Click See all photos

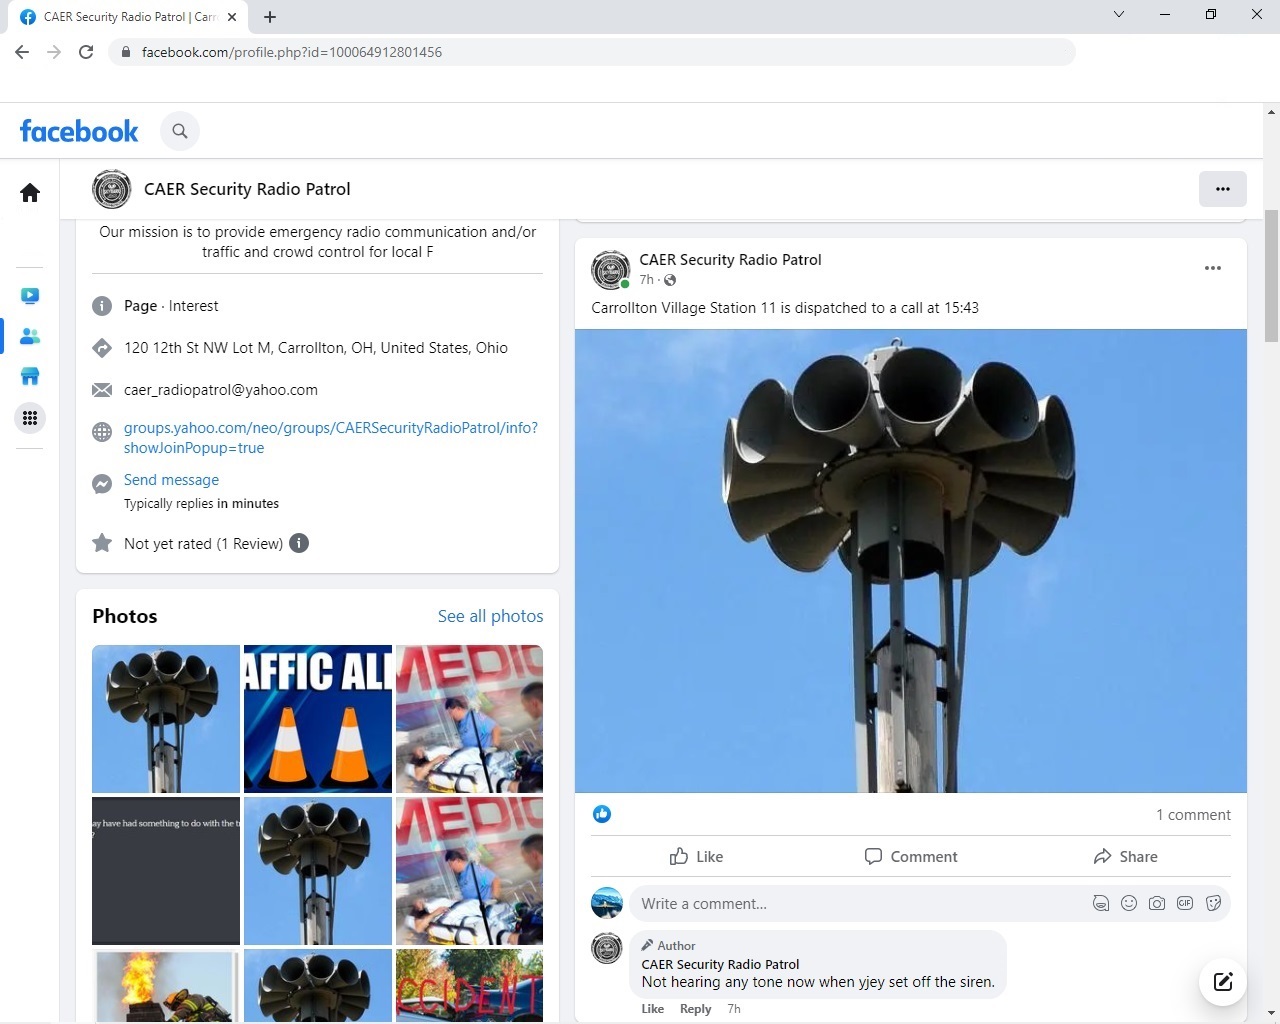tap(490, 616)
